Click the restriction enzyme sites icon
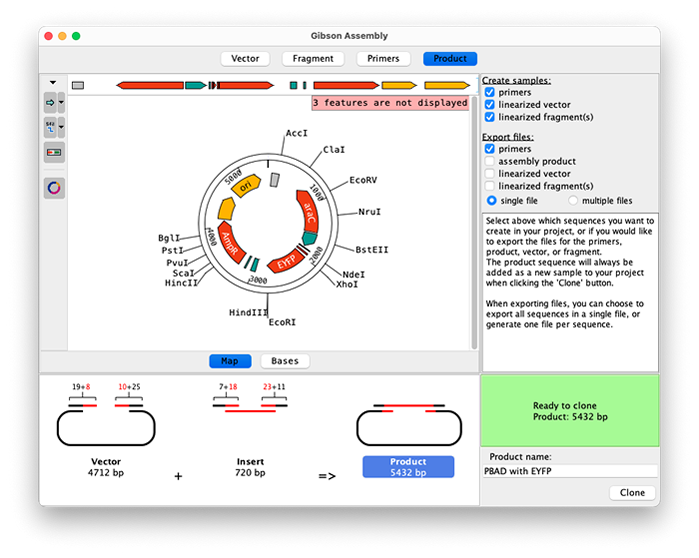Image resolution: width=699 pixels, height=558 pixels. point(51,127)
